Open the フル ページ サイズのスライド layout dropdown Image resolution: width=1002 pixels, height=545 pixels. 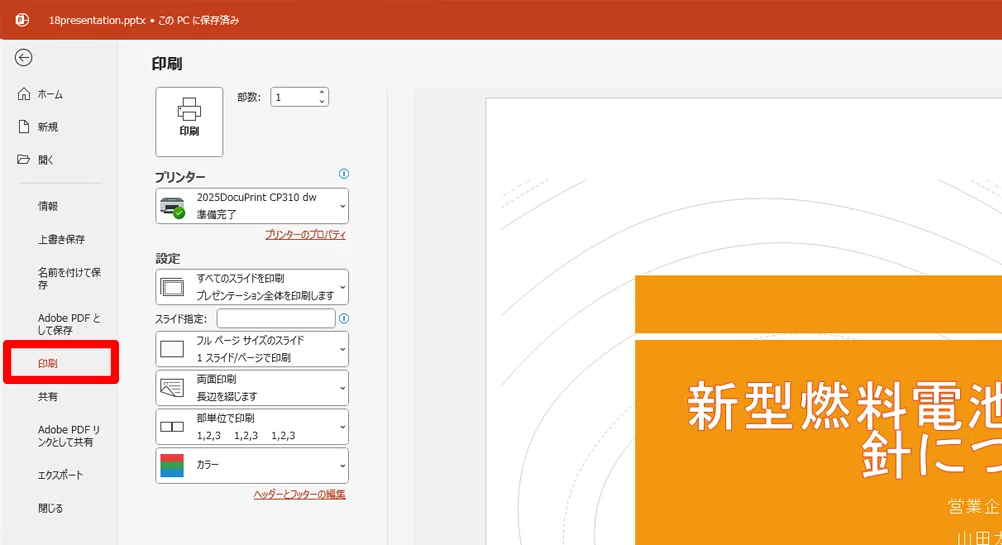pyautogui.click(x=252, y=349)
